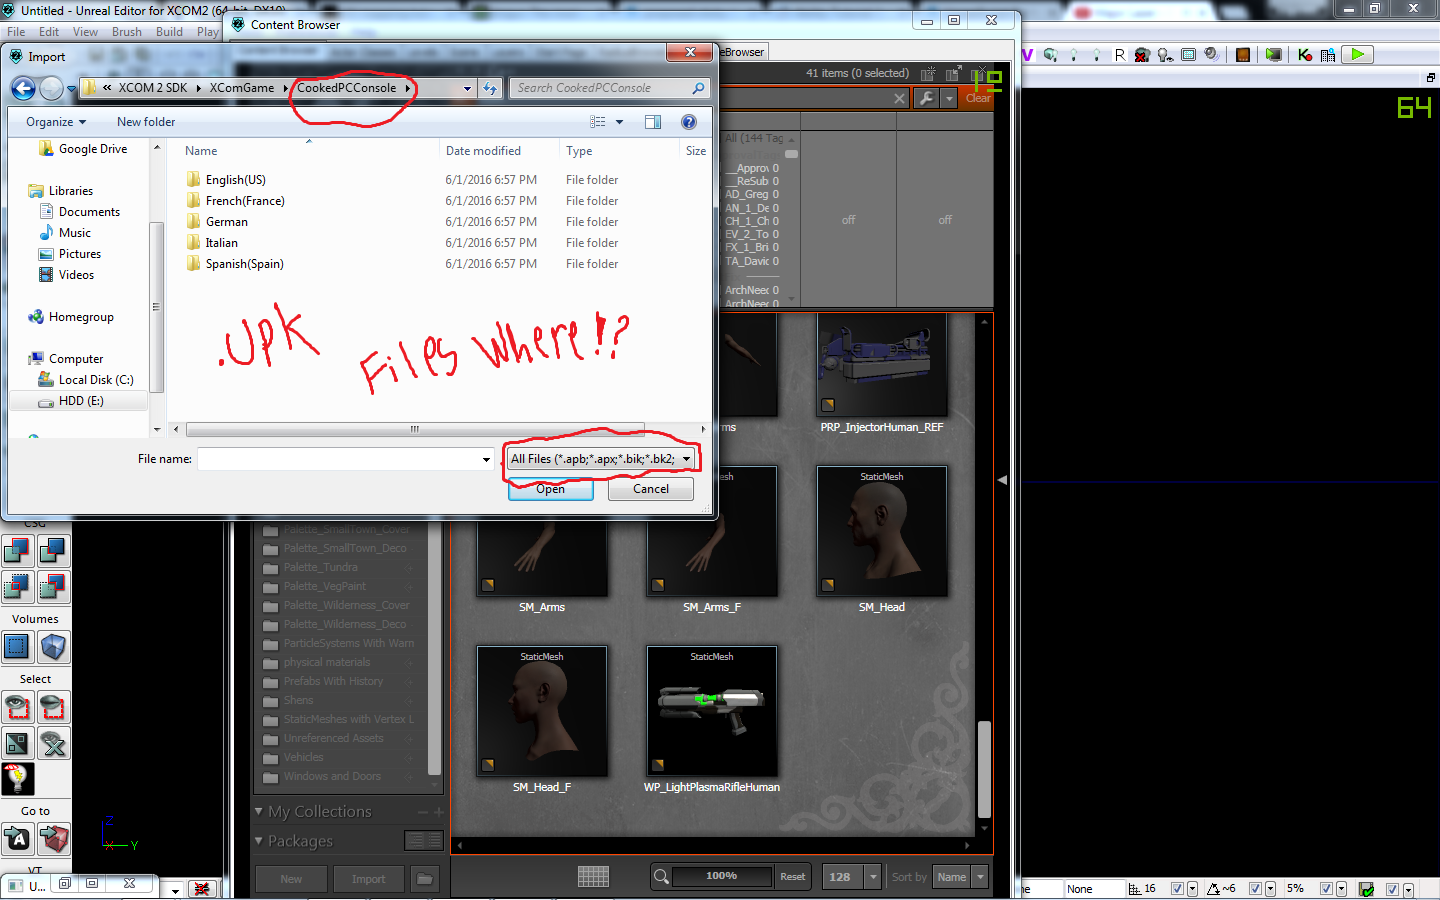Click the Play on monitor icon

(1273, 55)
